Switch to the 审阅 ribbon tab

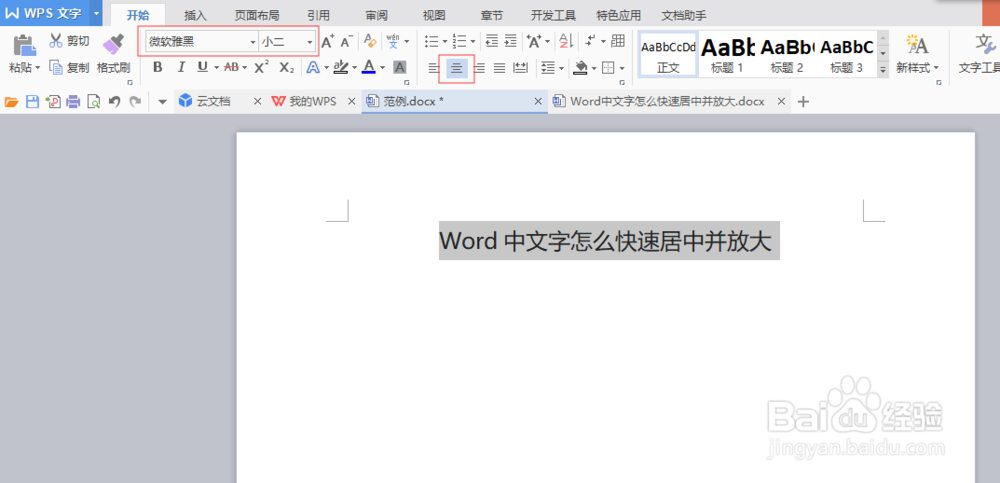tap(376, 15)
